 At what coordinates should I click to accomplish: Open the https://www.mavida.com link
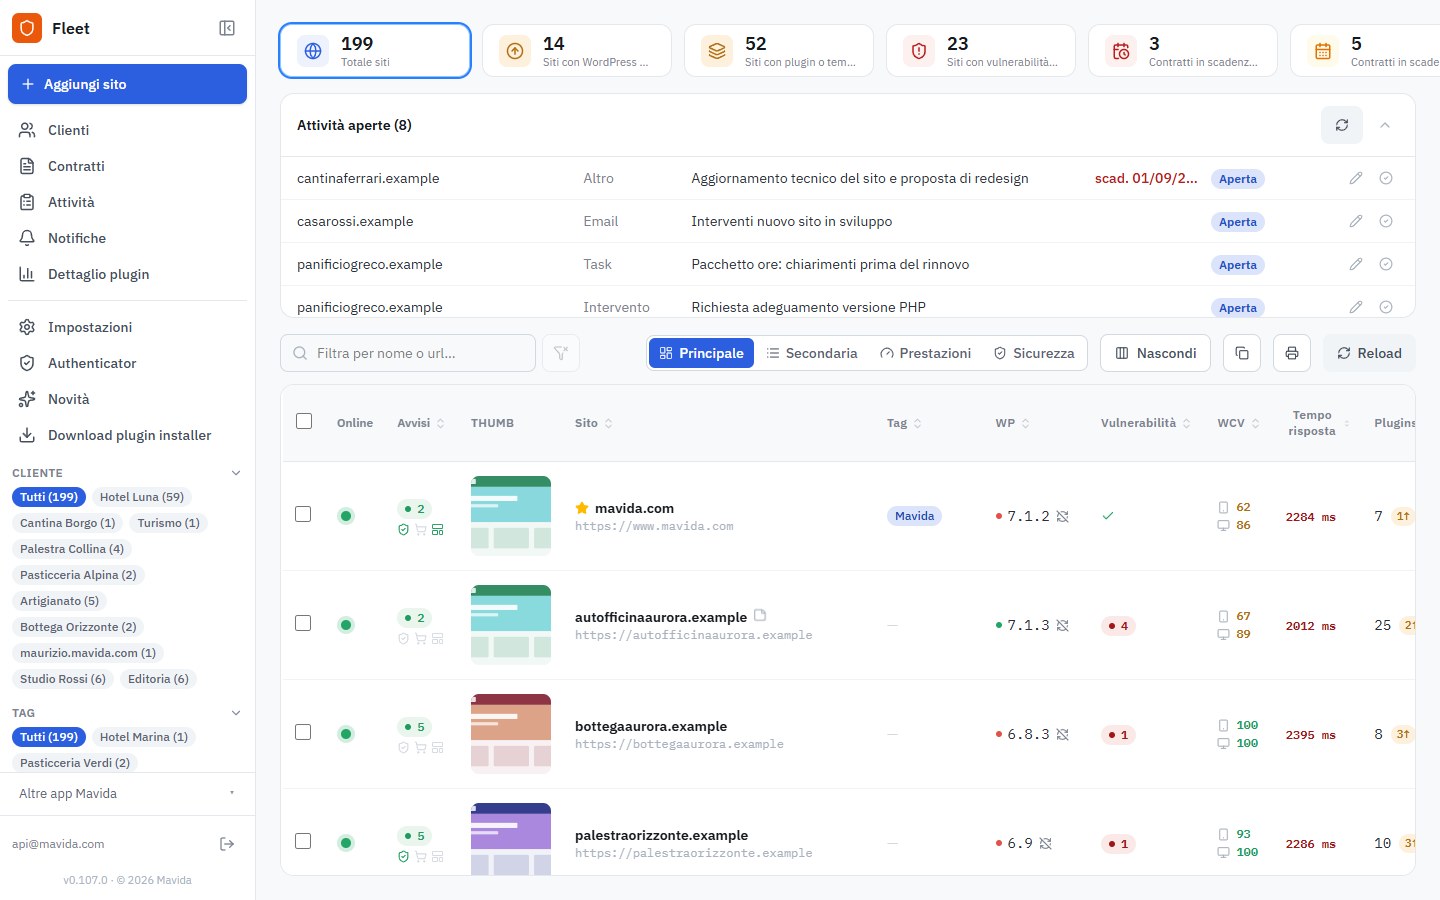pyautogui.click(x=654, y=526)
